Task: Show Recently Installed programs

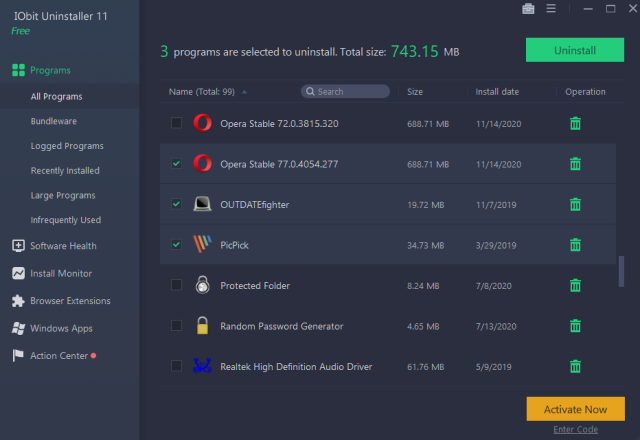Action: pyautogui.click(x=65, y=171)
